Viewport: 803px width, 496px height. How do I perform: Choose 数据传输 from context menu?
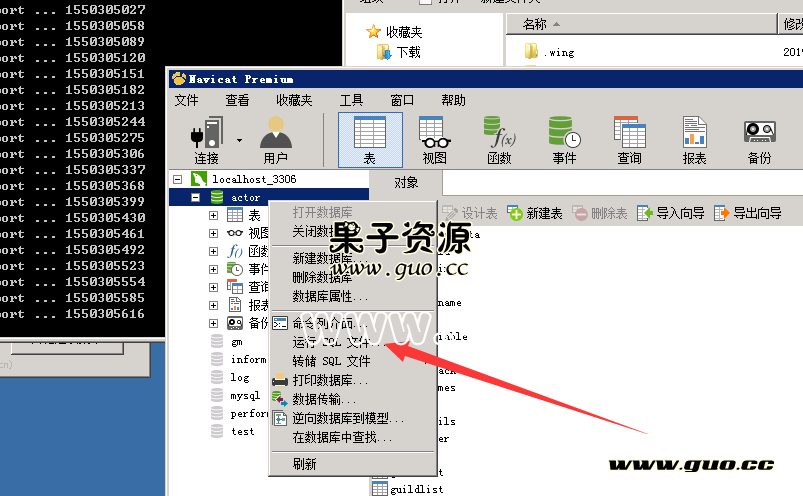352,399
